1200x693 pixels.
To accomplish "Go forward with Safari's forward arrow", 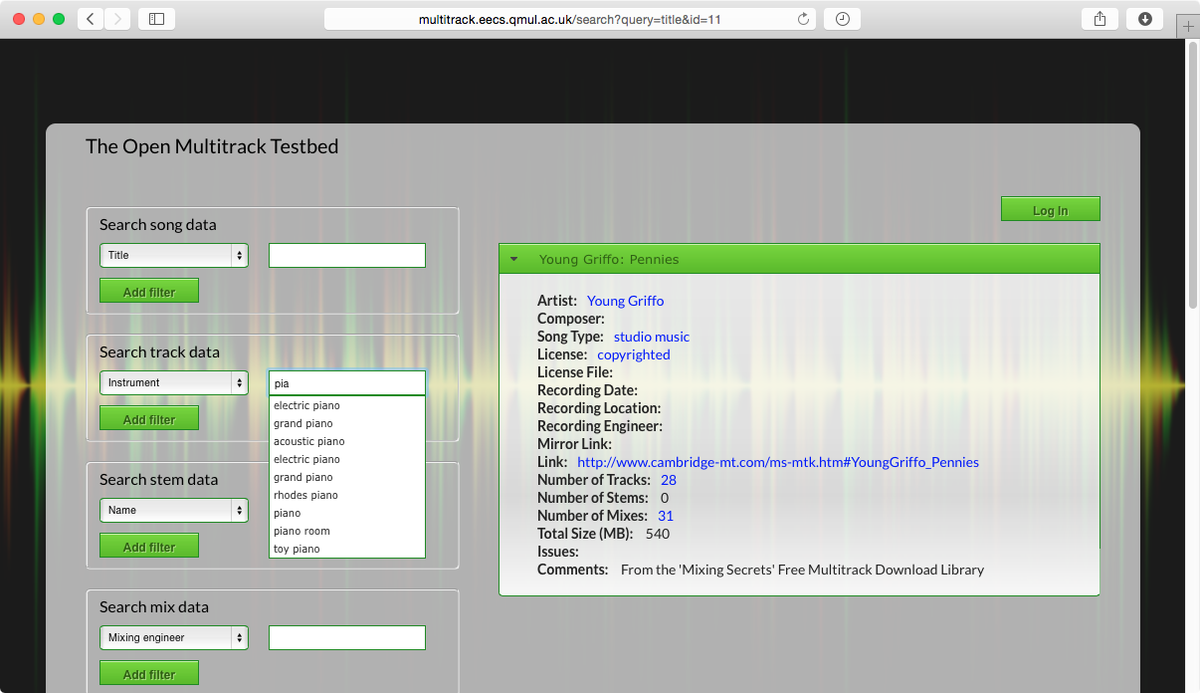I will (x=117, y=19).
